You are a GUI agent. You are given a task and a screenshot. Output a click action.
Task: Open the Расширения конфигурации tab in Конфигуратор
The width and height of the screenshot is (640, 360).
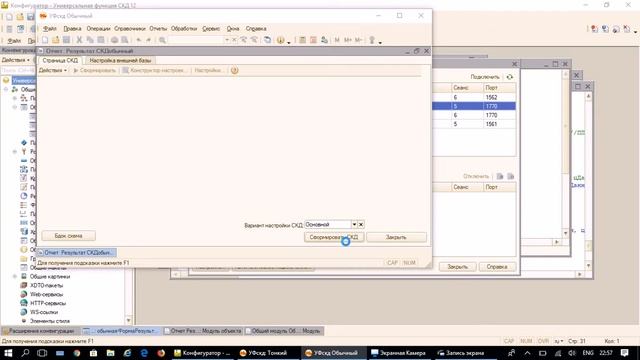(x=40, y=331)
